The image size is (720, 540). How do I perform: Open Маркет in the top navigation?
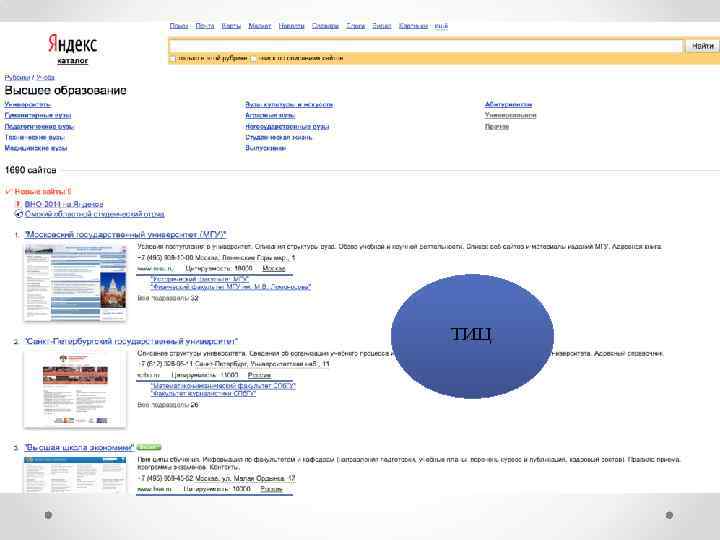click(259, 26)
